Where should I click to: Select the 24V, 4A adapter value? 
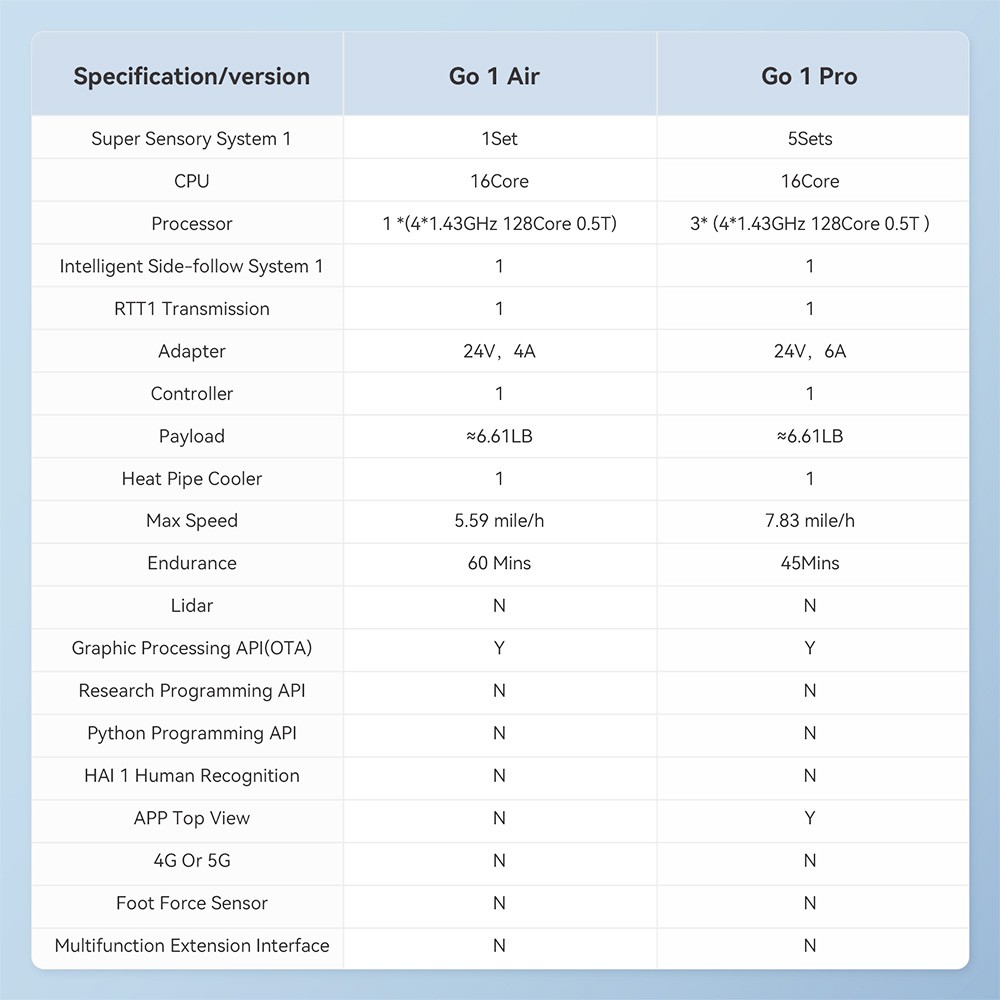tap(499, 351)
